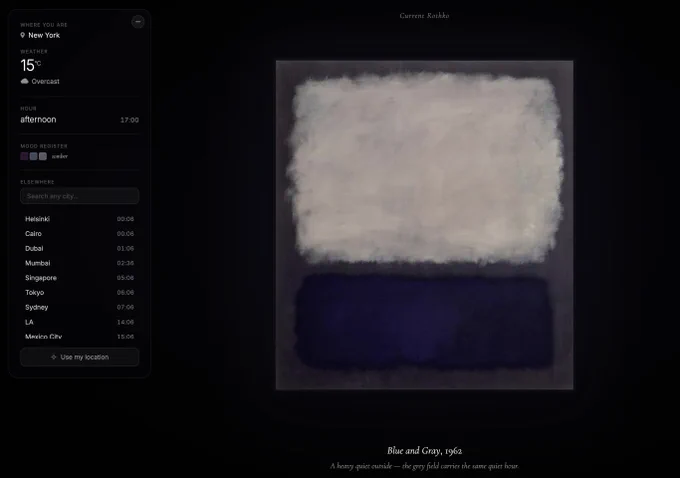This screenshot has height=478, width=680.
Task: Choose Dubai in the Elsewhere list
Action: coord(79,249)
